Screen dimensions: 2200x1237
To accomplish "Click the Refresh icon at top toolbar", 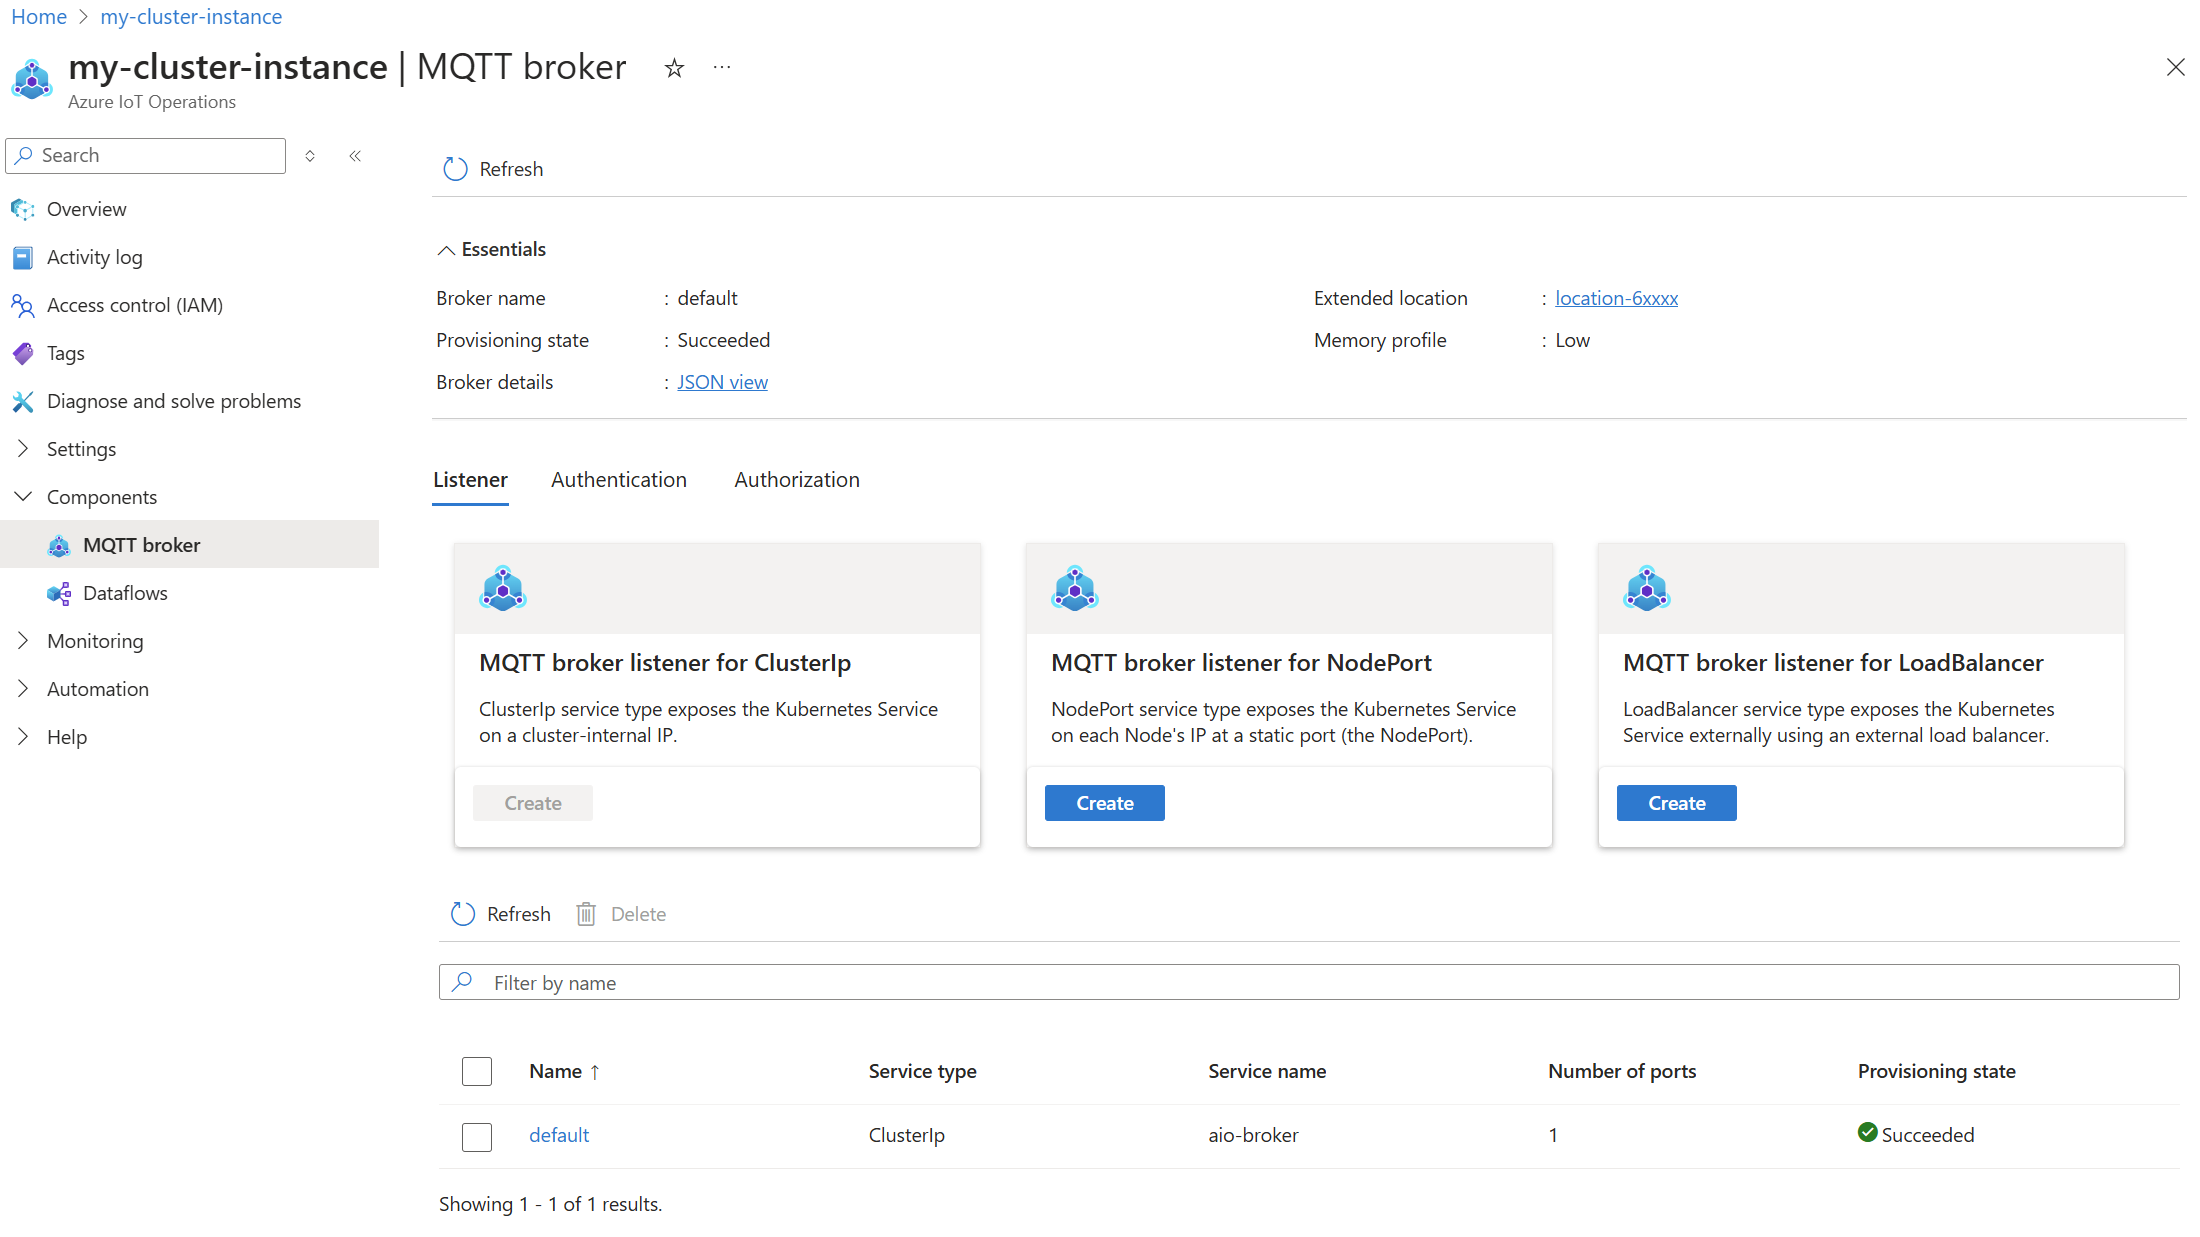I will [453, 168].
